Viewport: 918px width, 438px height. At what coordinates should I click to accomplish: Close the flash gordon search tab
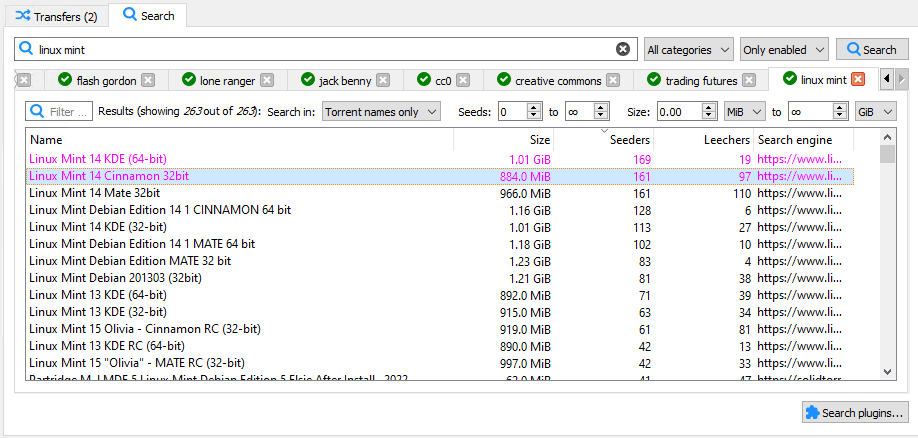148,80
